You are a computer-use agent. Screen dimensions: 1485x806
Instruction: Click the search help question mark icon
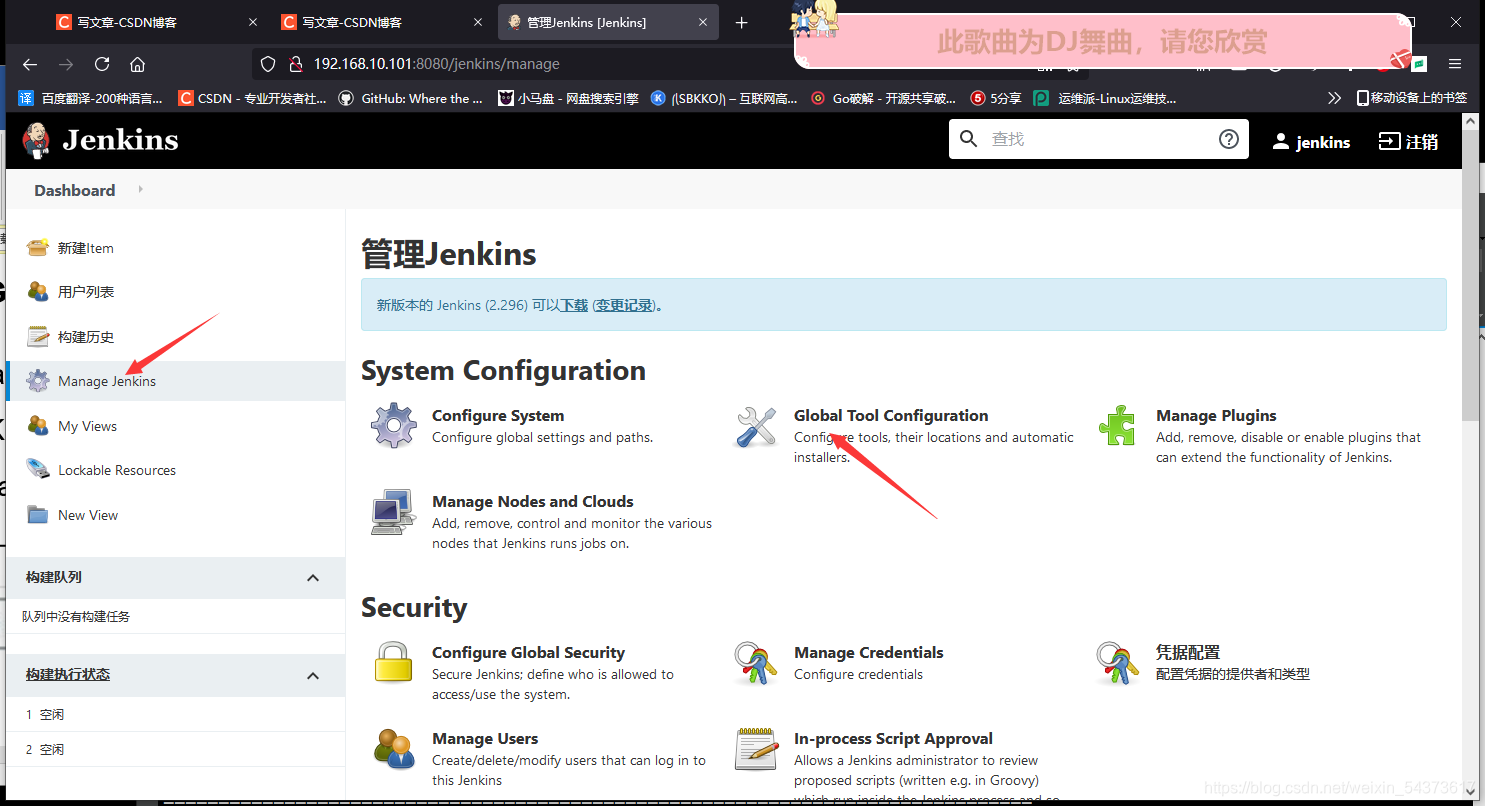(1229, 139)
